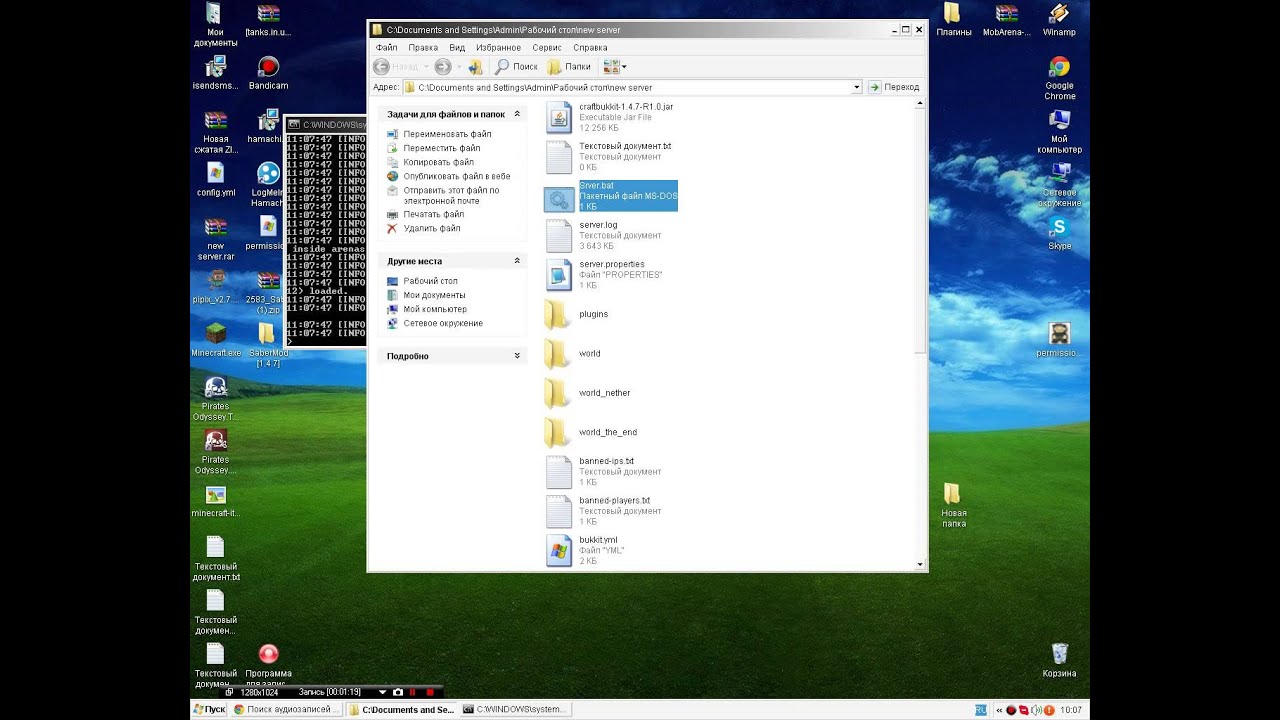Select the bukkit.yml file icon
The height and width of the screenshot is (720, 1280).
[x=559, y=550]
